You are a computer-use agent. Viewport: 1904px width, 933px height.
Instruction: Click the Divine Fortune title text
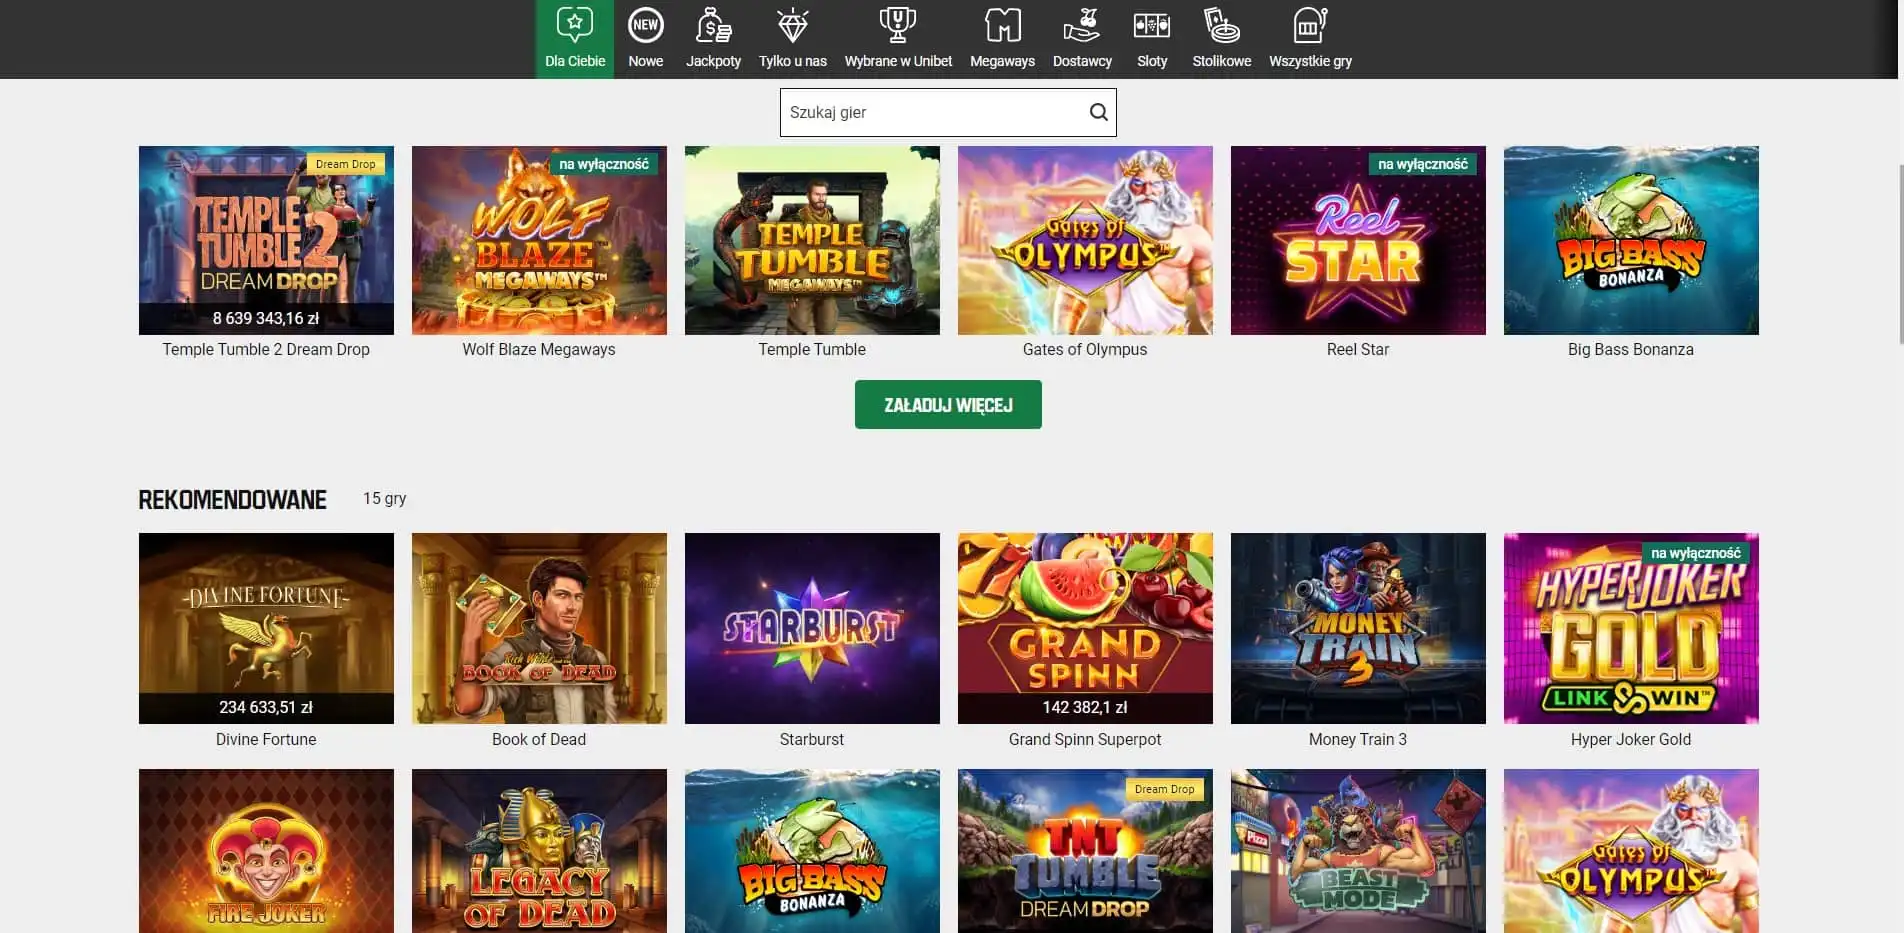tap(266, 739)
